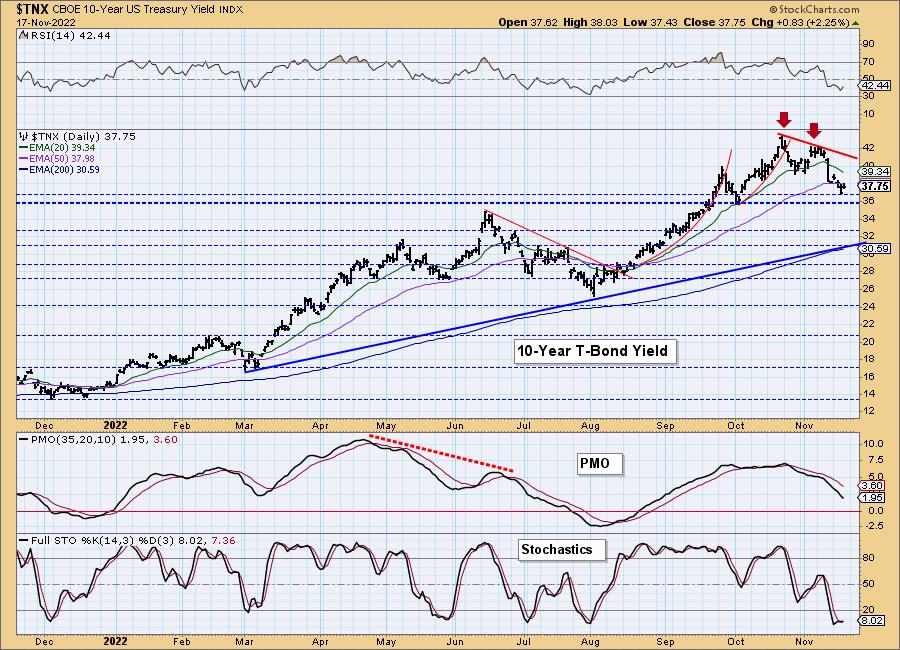Screen dimensions: 900x650
Task: Click the High 38.03 header value
Action: click(591, 22)
